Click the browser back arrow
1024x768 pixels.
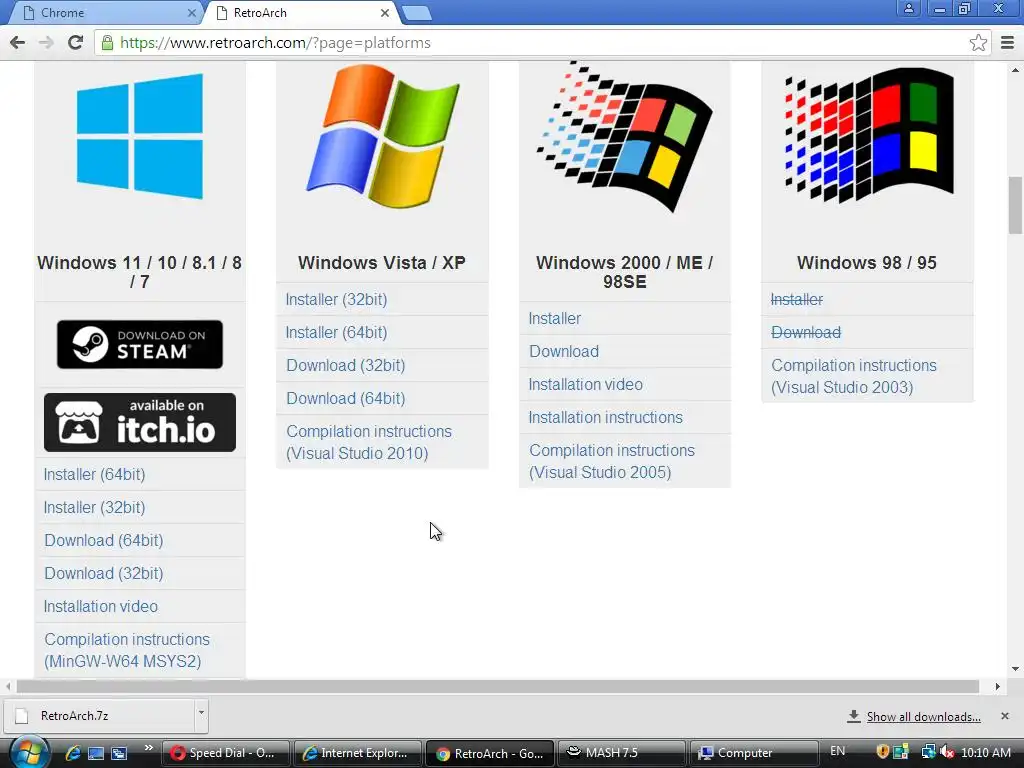coord(17,43)
